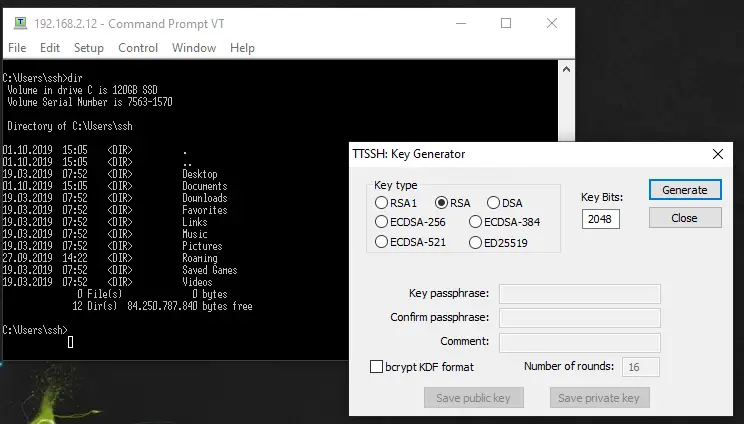Select the DSA key type
The image size is (744, 424).
504,203
